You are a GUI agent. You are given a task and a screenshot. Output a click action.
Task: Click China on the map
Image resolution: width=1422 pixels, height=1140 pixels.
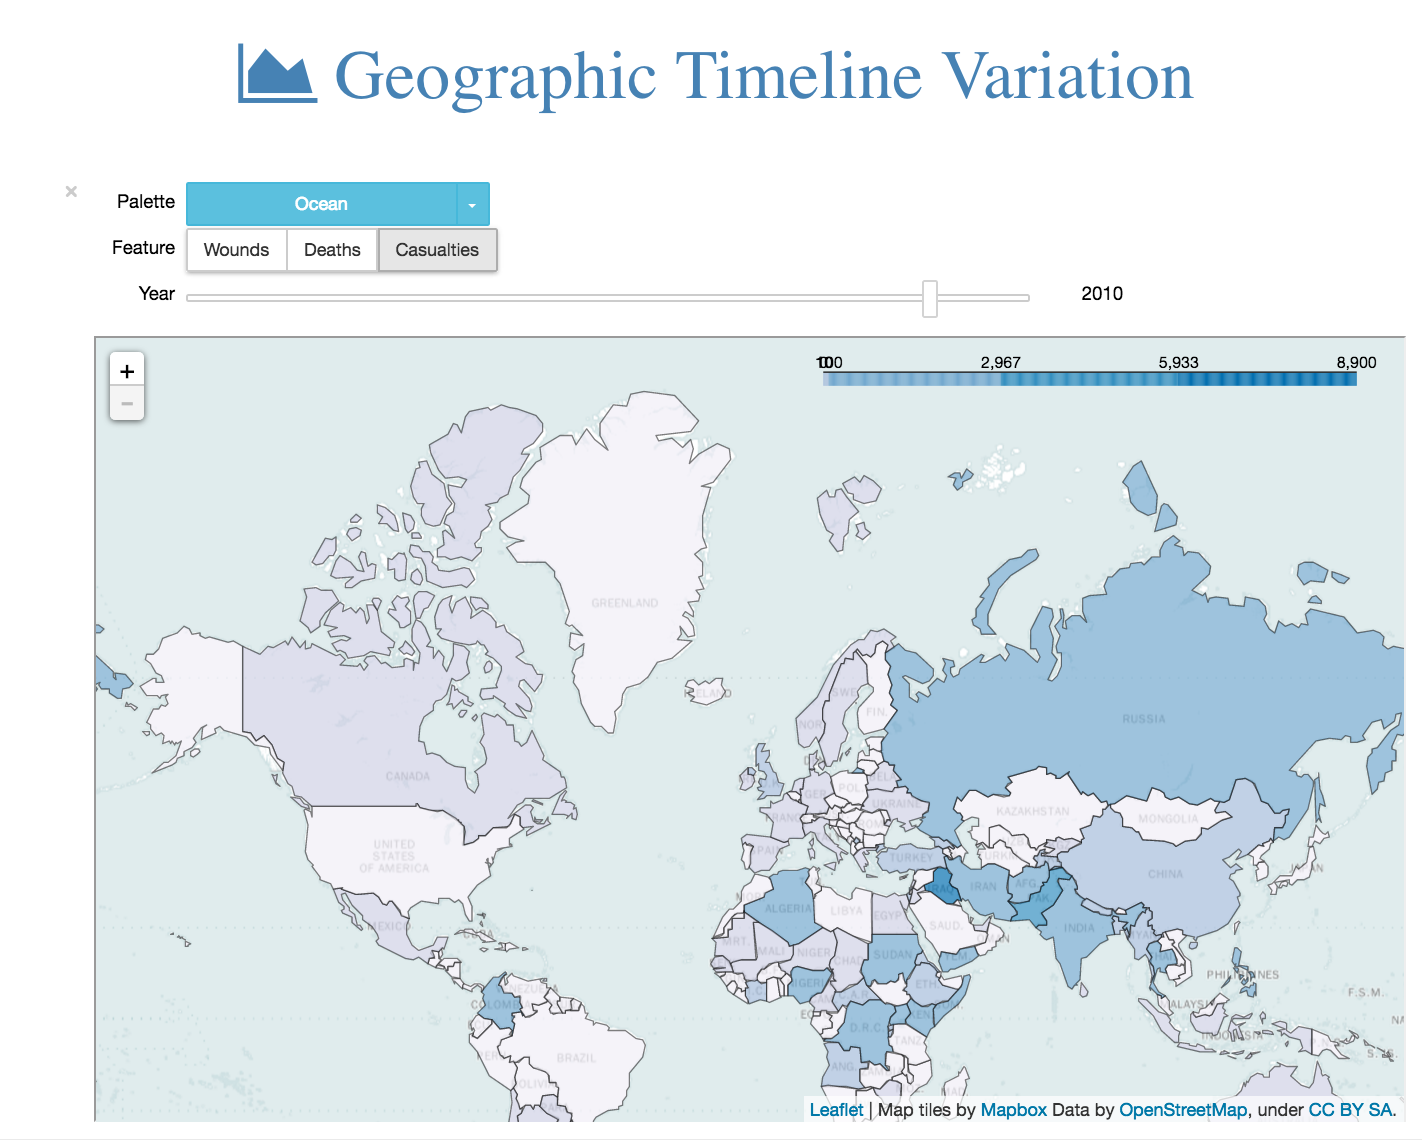pyautogui.click(x=1165, y=874)
